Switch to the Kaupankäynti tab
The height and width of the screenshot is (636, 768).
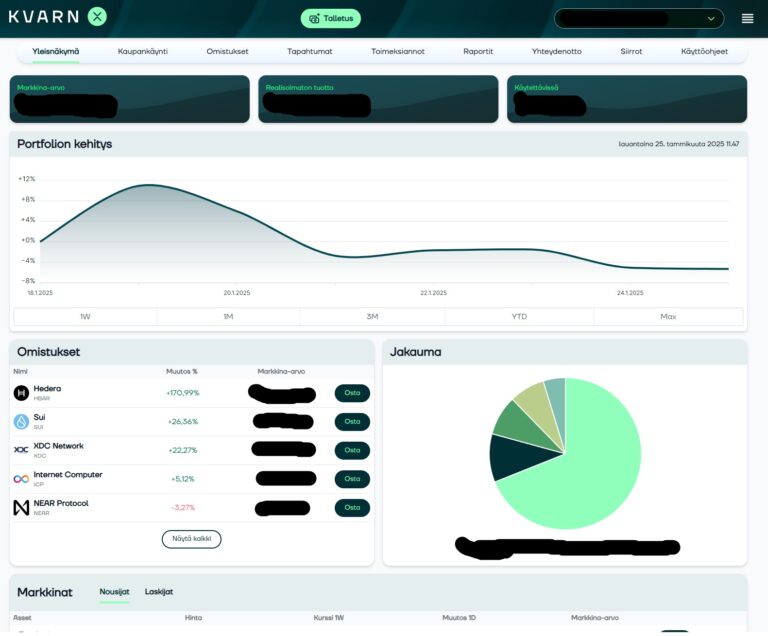point(143,51)
